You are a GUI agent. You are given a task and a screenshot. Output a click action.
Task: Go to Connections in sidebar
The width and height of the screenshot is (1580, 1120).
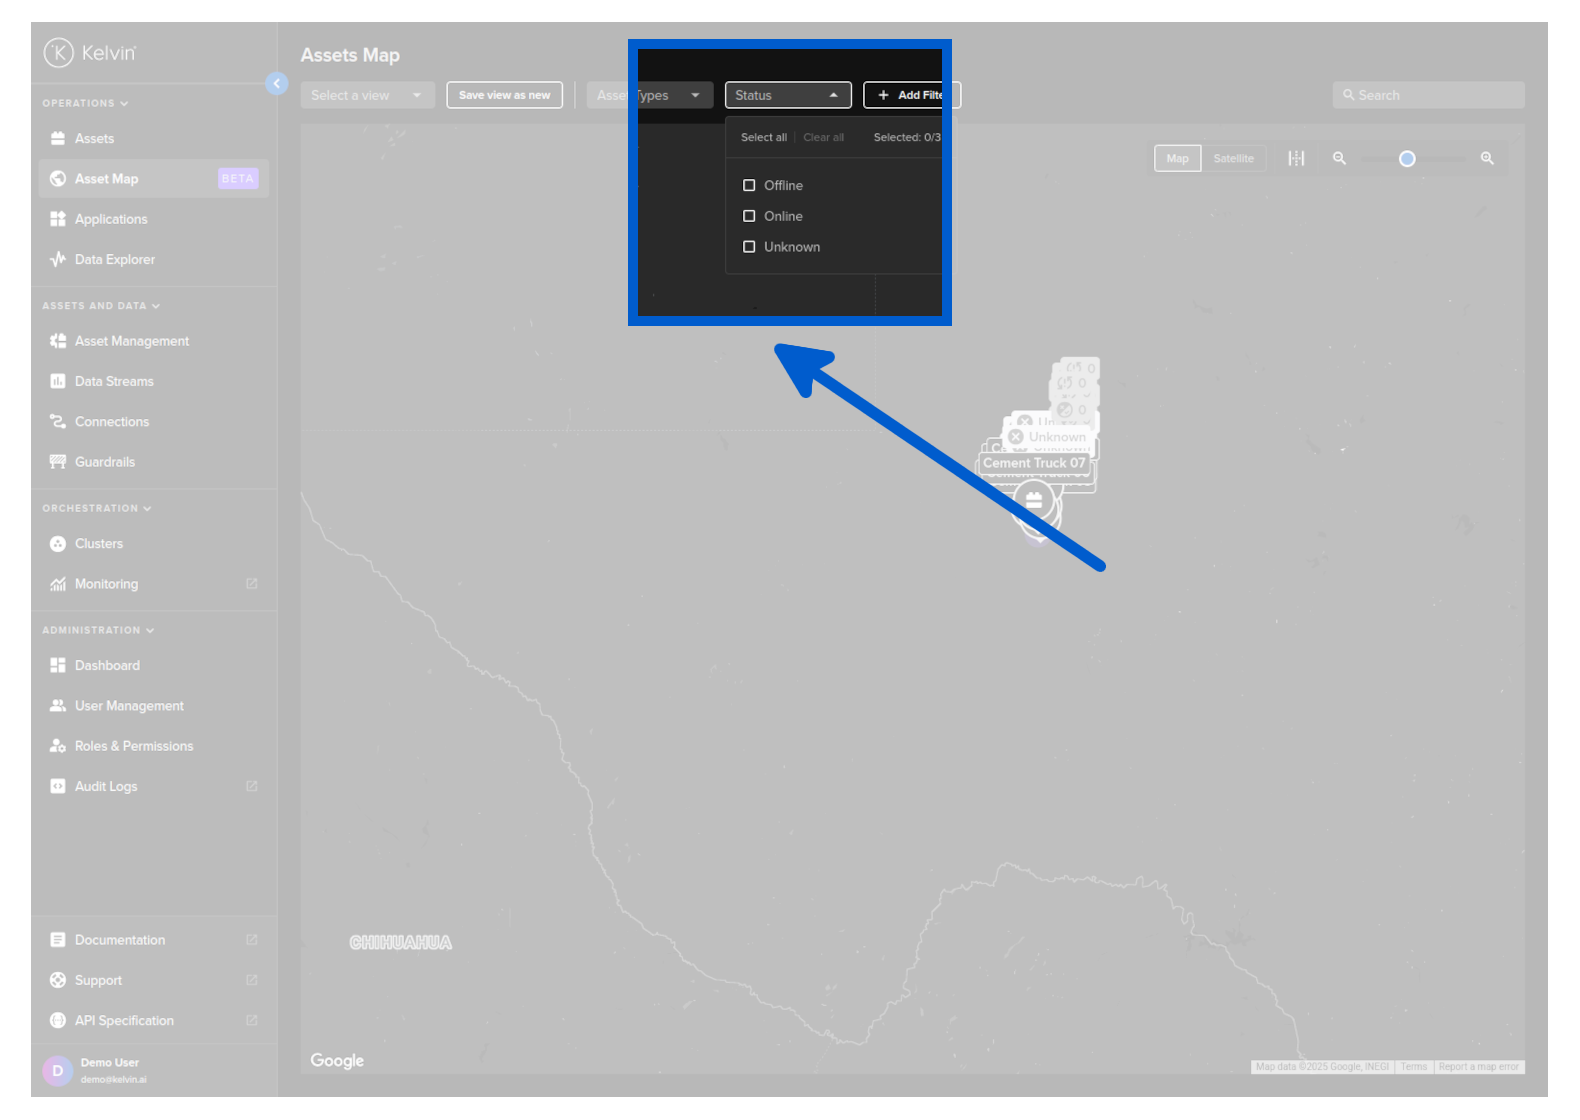(111, 422)
